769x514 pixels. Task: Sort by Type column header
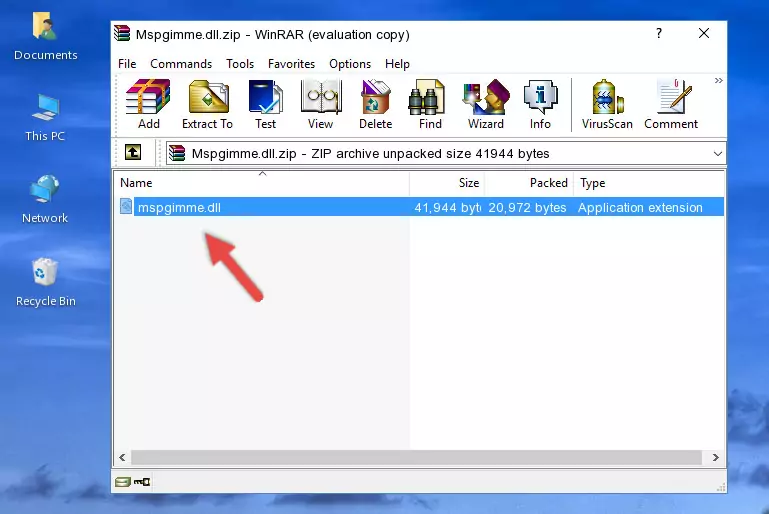click(649, 183)
